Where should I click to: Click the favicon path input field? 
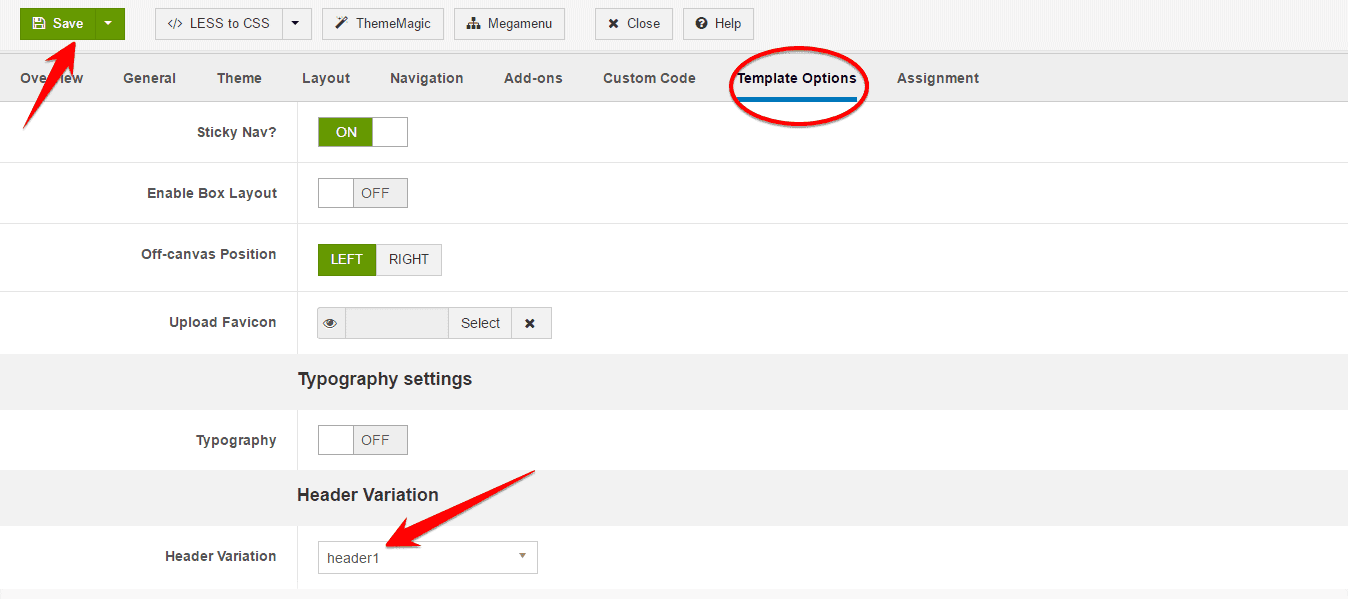click(x=397, y=323)
